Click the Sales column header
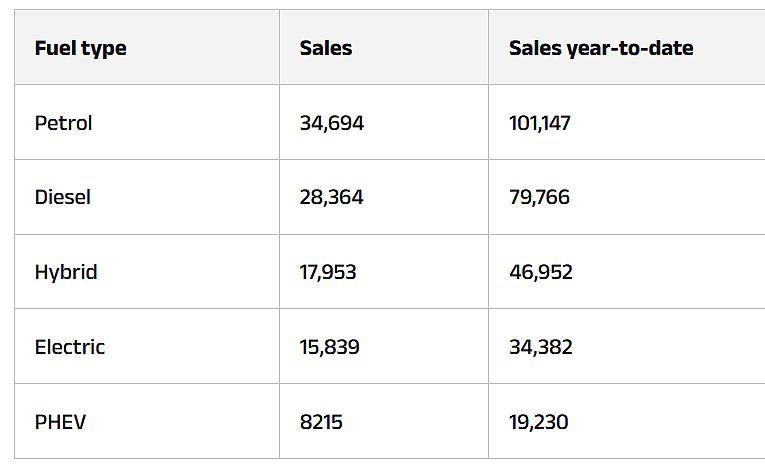 (326, 48)
